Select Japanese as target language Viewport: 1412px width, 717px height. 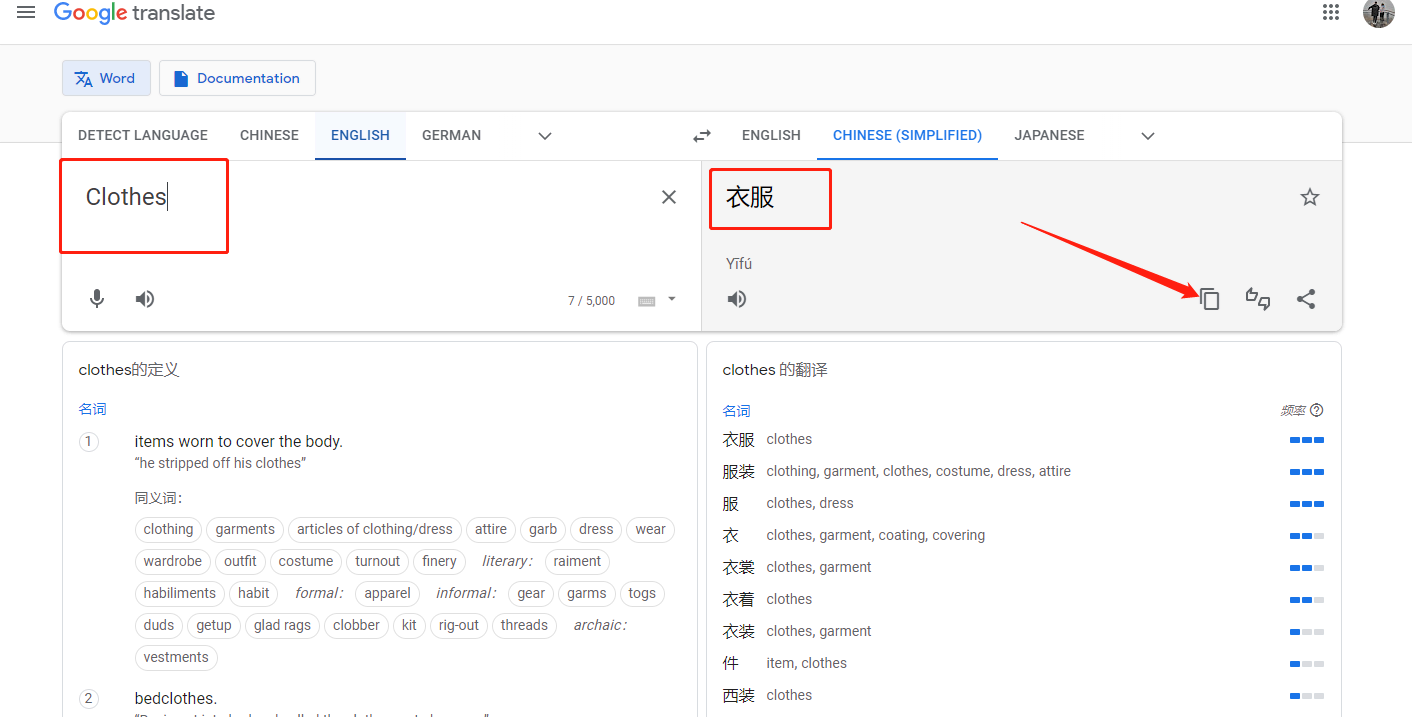click(1049, 135)
